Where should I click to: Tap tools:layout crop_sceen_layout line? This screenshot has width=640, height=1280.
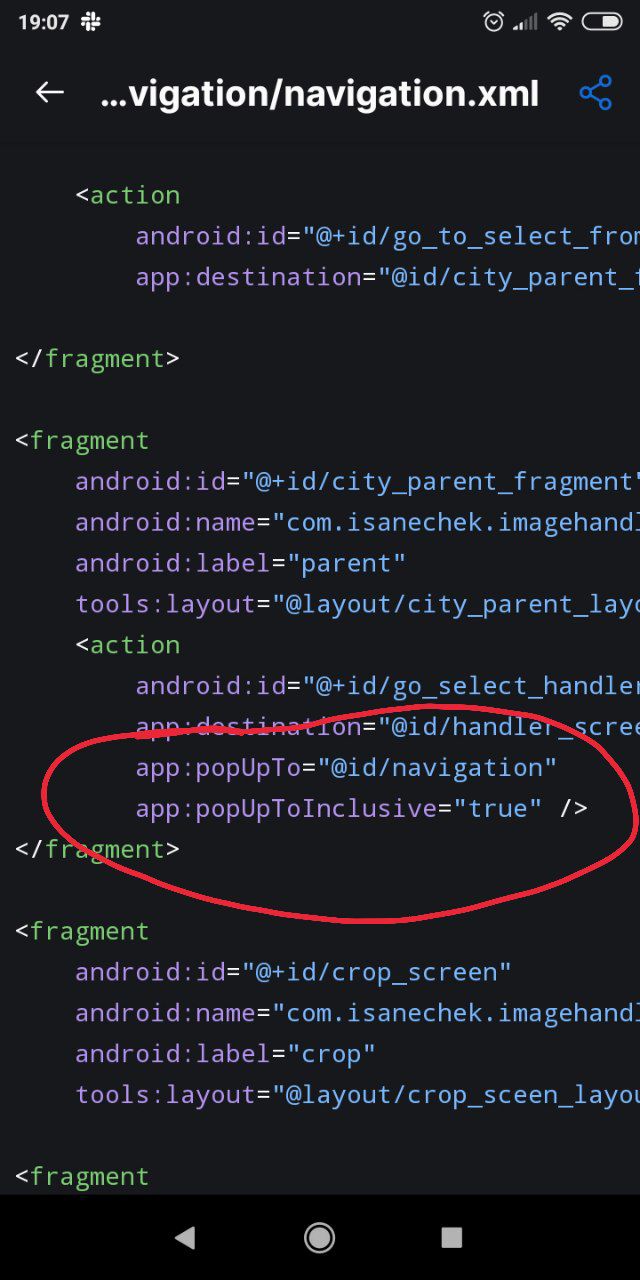pyautogui.click(x=358, y=1095)
